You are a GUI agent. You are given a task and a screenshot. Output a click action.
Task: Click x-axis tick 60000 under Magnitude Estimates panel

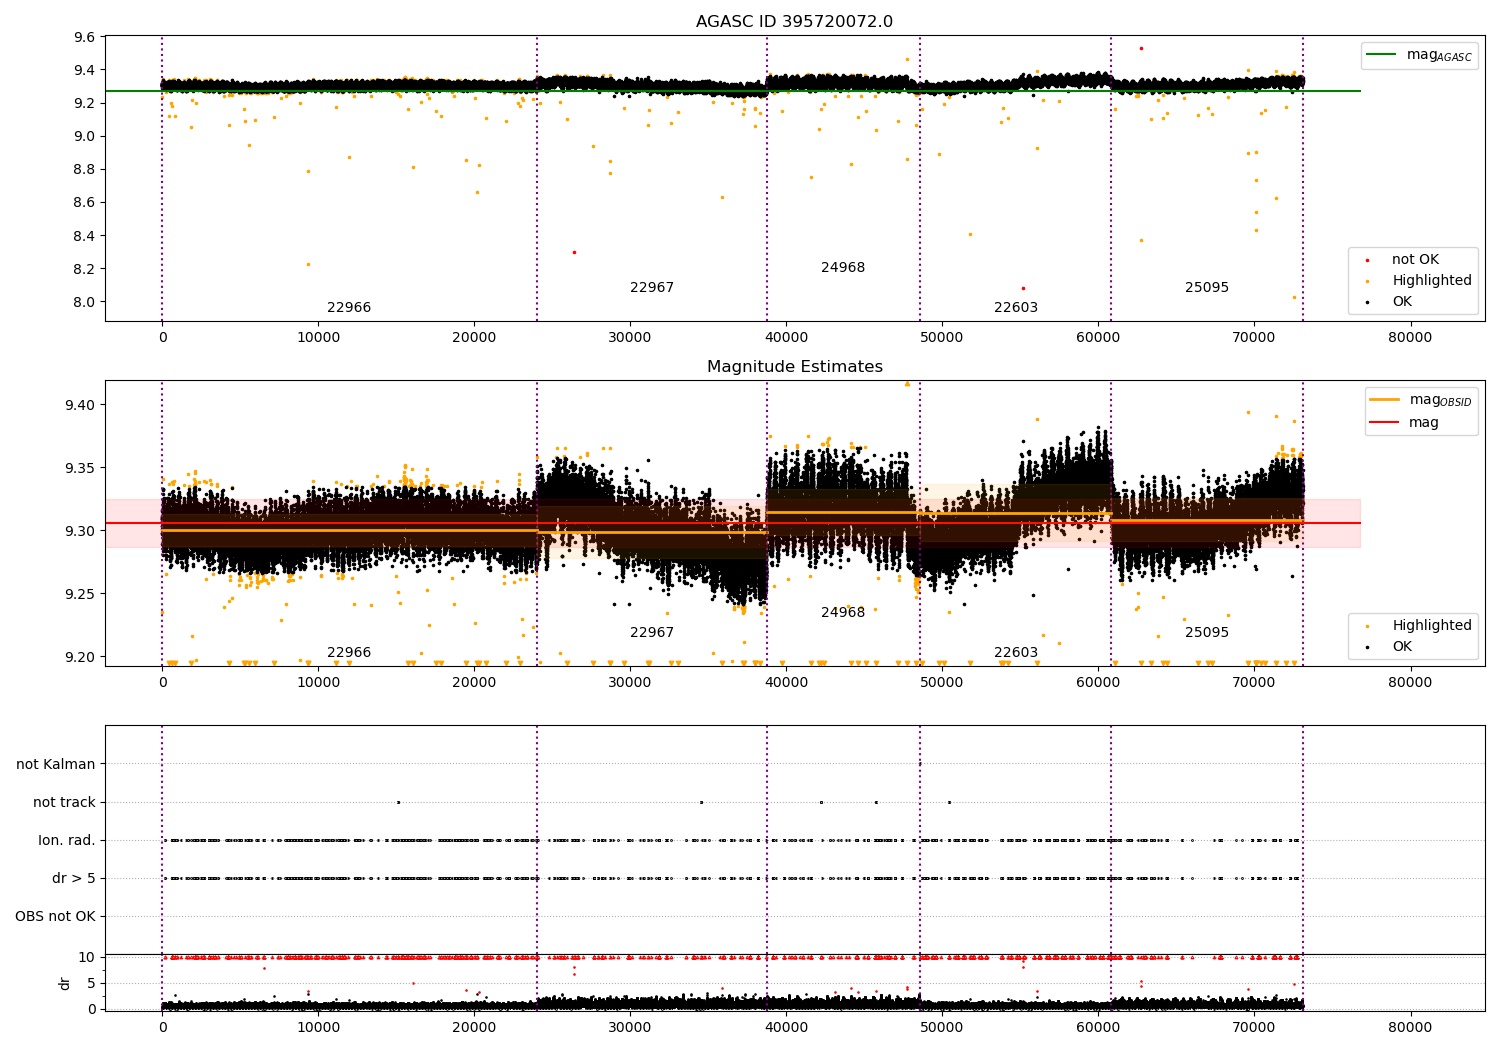click(1098, 683)
